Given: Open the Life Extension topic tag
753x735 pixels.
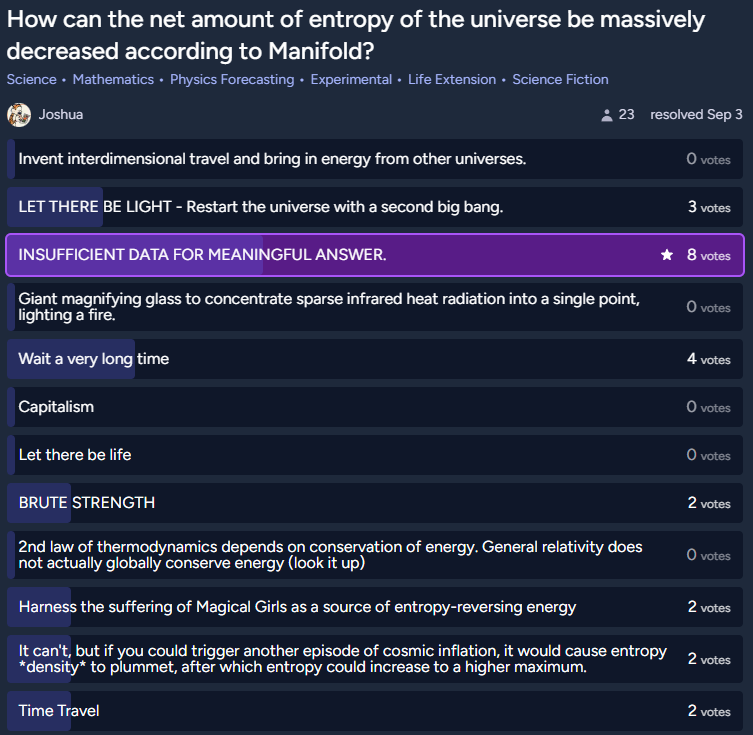Looking at the screenshot, I should pyautogui.click(x=452, y=79).
